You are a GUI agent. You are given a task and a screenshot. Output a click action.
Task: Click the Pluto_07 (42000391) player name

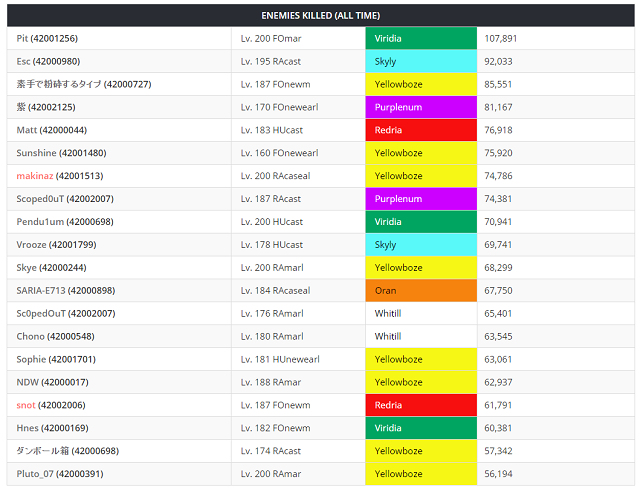click(60, 474)
